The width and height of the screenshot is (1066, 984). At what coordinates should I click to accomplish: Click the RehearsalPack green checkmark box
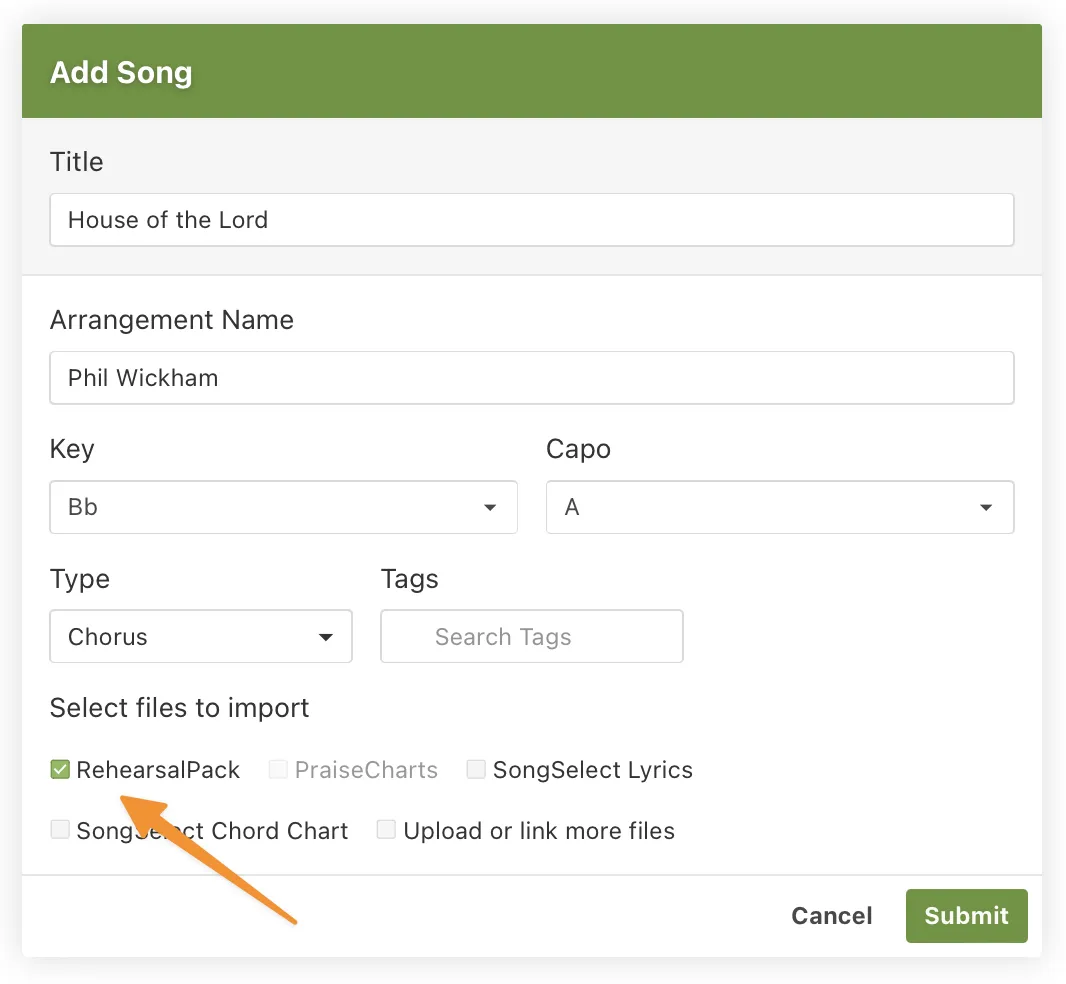tap(60, 769)
